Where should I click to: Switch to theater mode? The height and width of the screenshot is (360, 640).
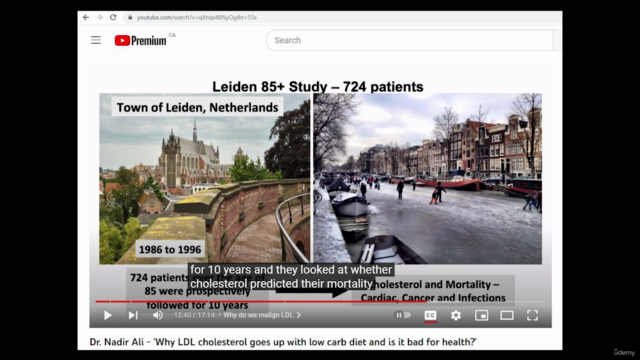point(507,315)
